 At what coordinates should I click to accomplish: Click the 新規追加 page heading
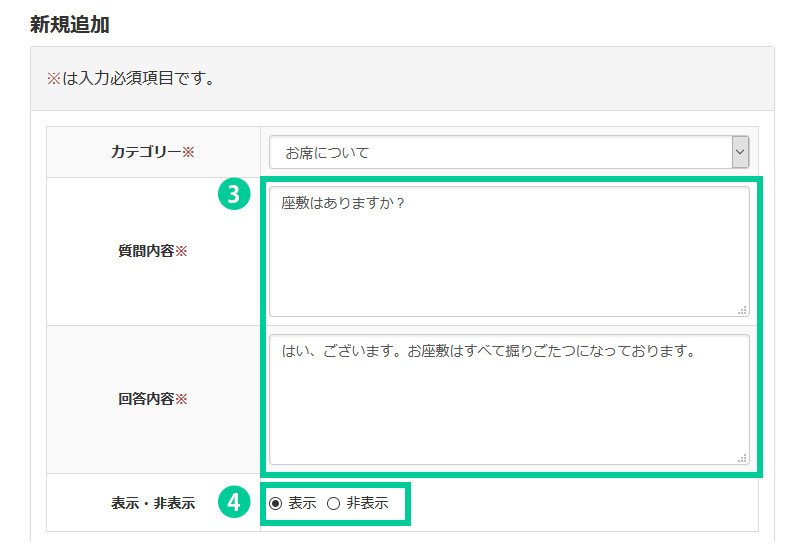click(x=70, y=25)
